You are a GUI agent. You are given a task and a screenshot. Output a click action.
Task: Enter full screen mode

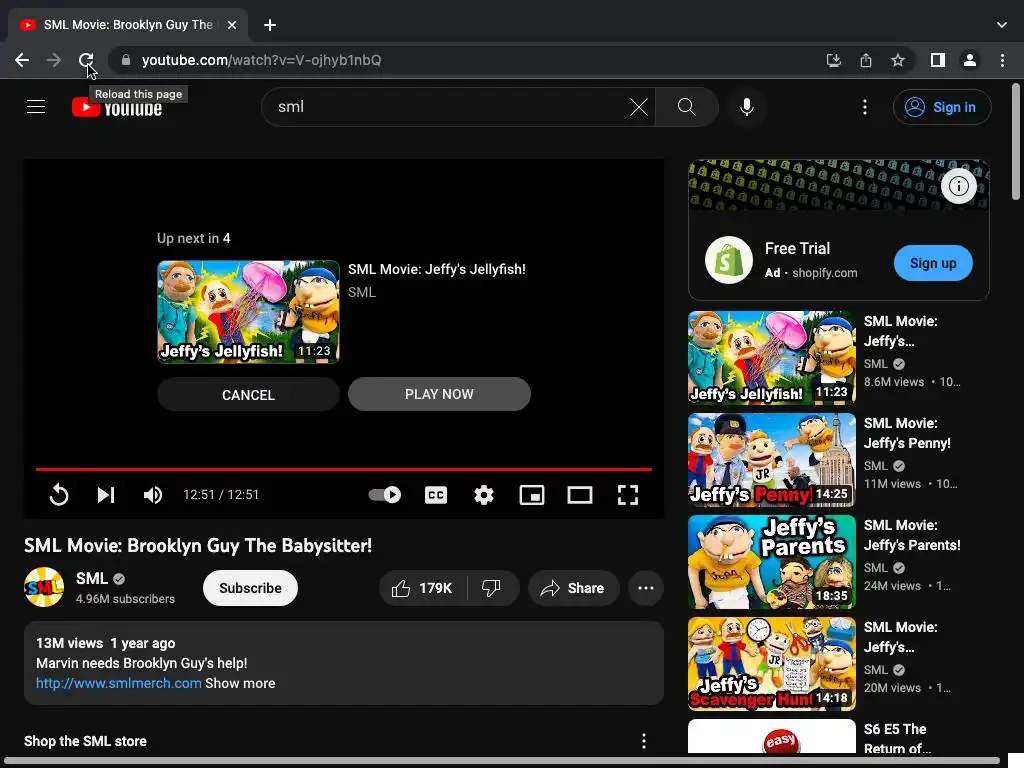(x=628, y=494)
